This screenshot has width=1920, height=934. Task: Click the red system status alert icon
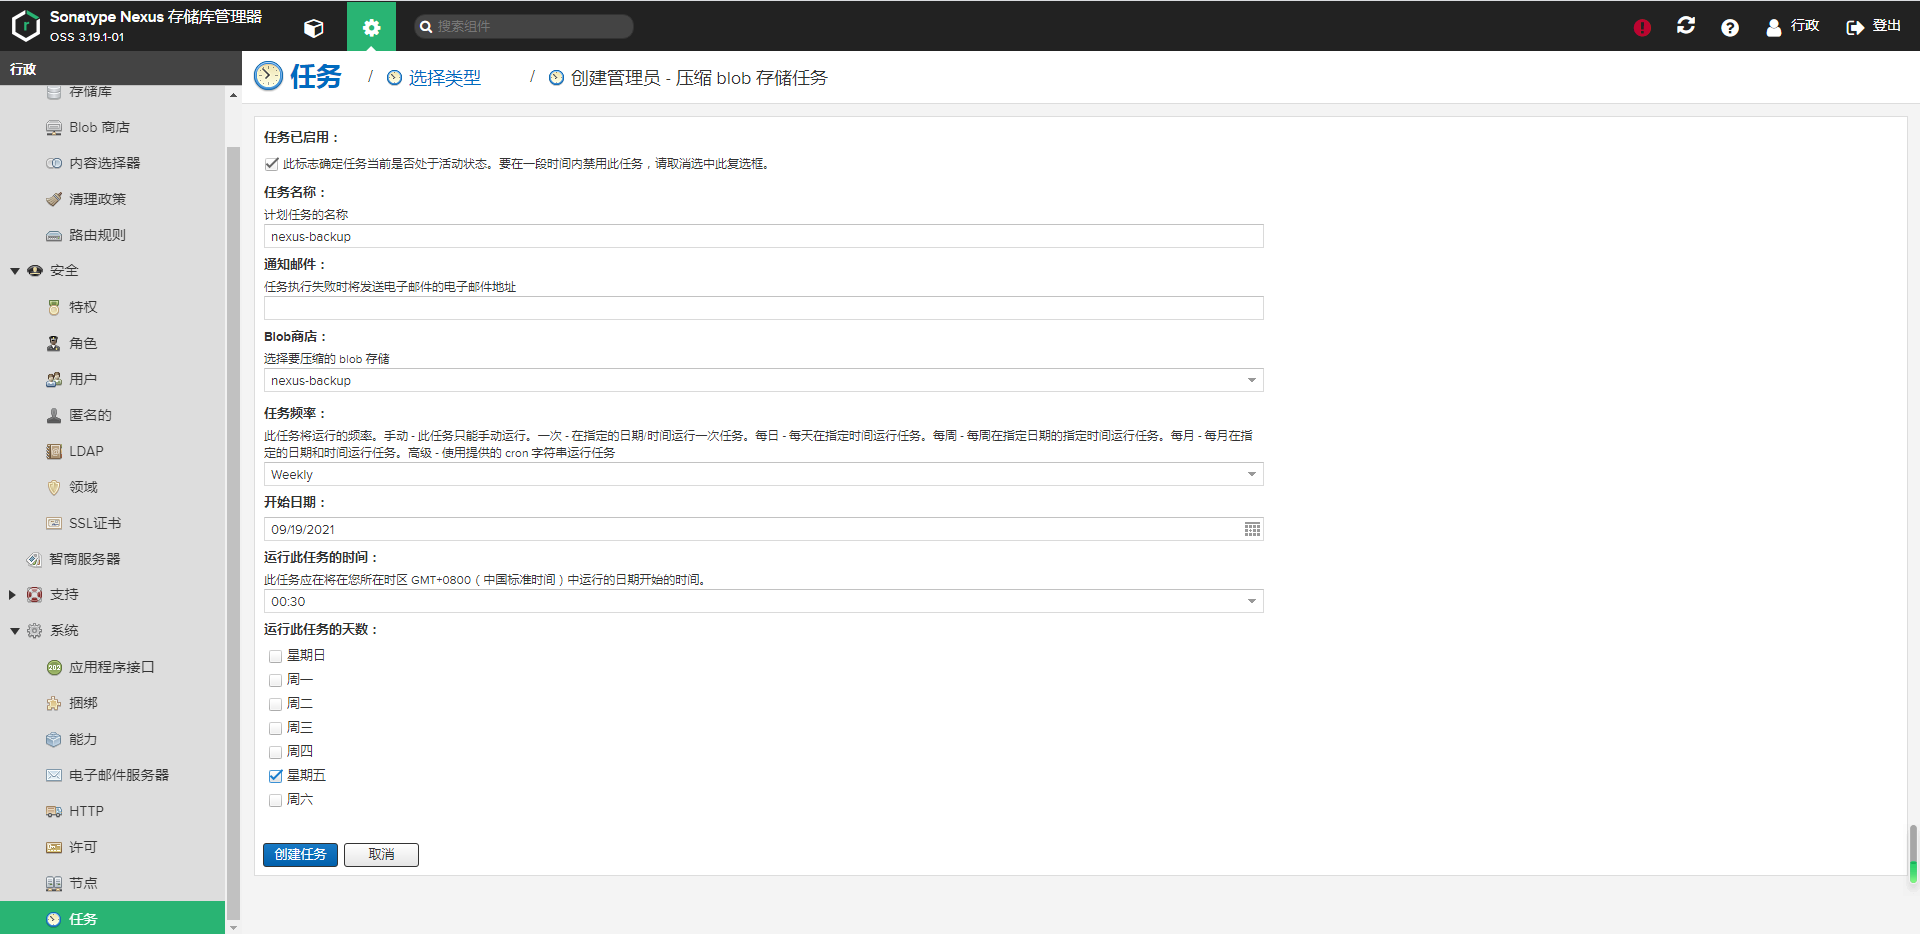tap(1642, 27)
